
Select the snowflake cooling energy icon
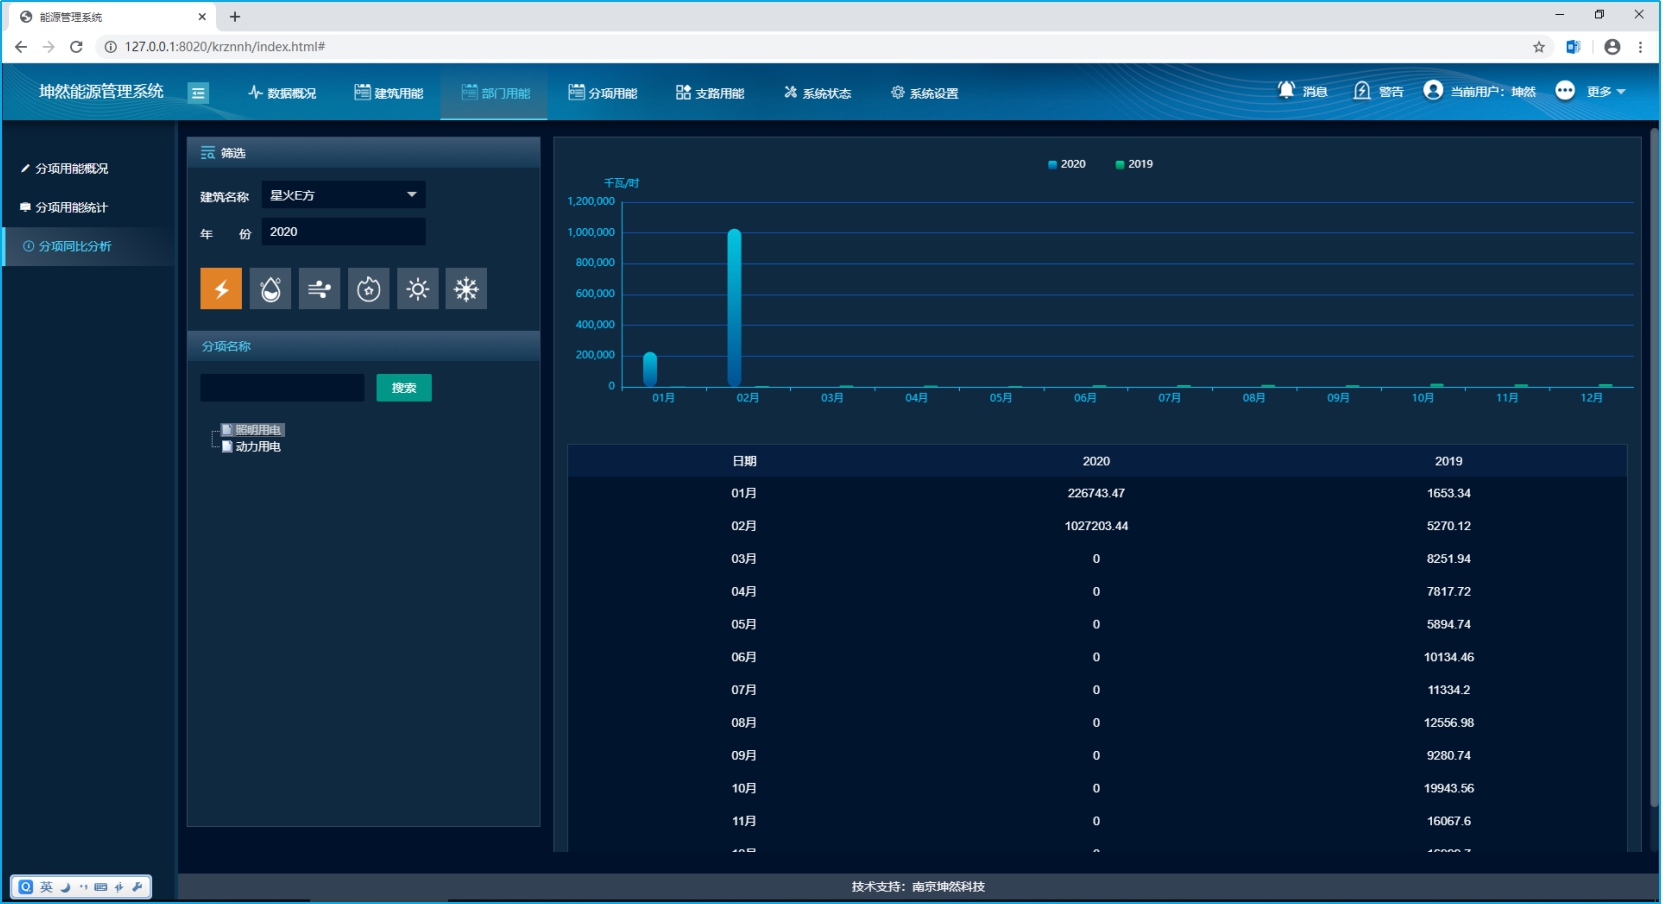[x=466, y=289]
